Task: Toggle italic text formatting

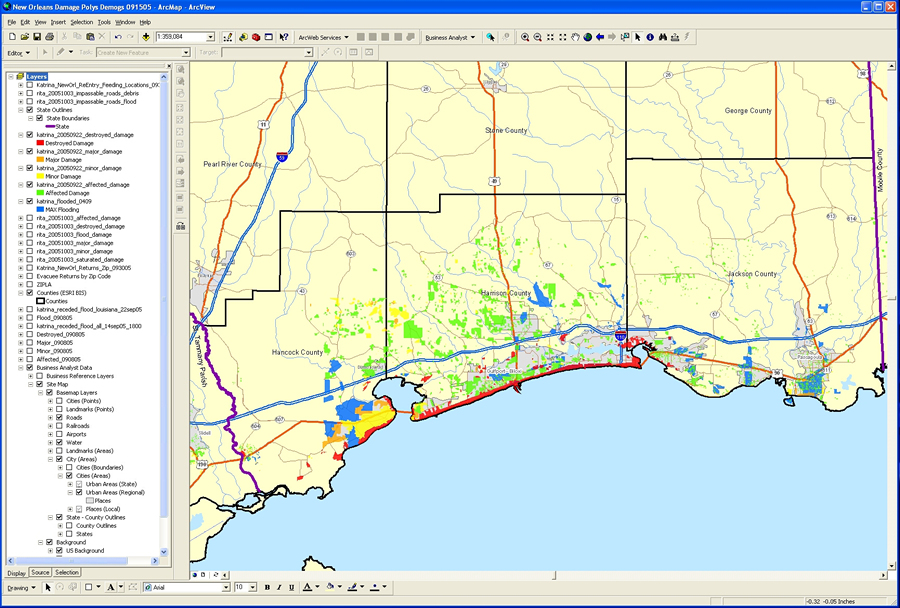Action: pos(279,587)
